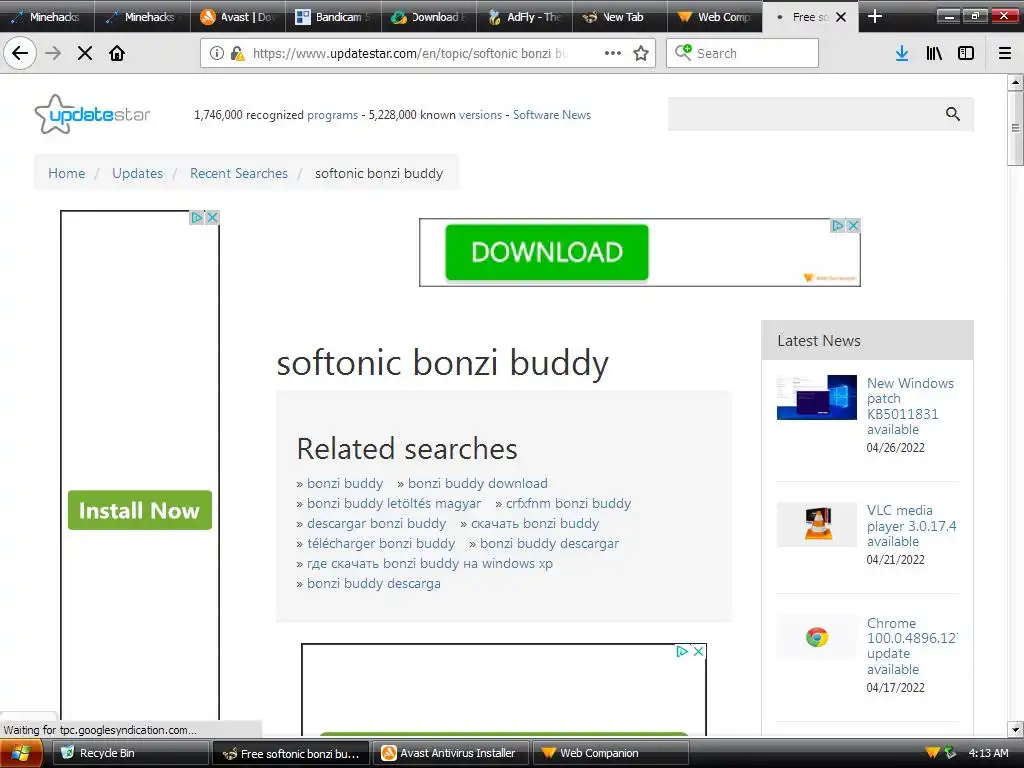Click the VLC cone news thumbnail
The image size is (1024, 768).
point(817,524)
